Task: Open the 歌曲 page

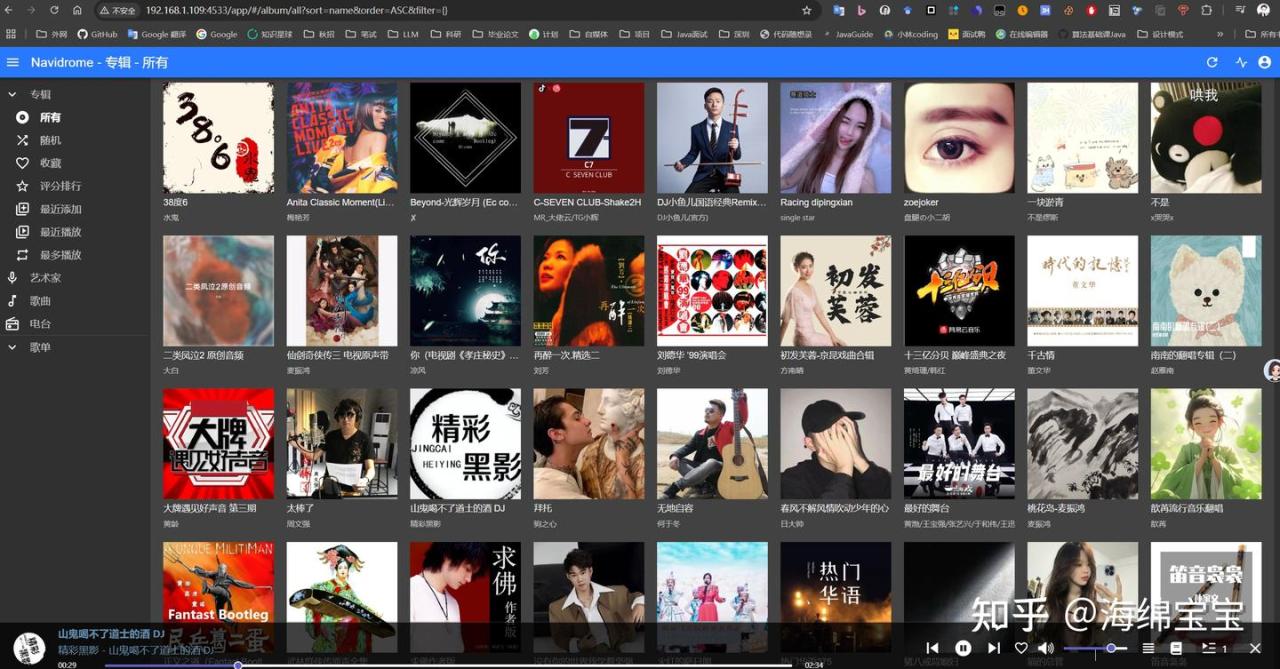Action: tap(75, 301)
